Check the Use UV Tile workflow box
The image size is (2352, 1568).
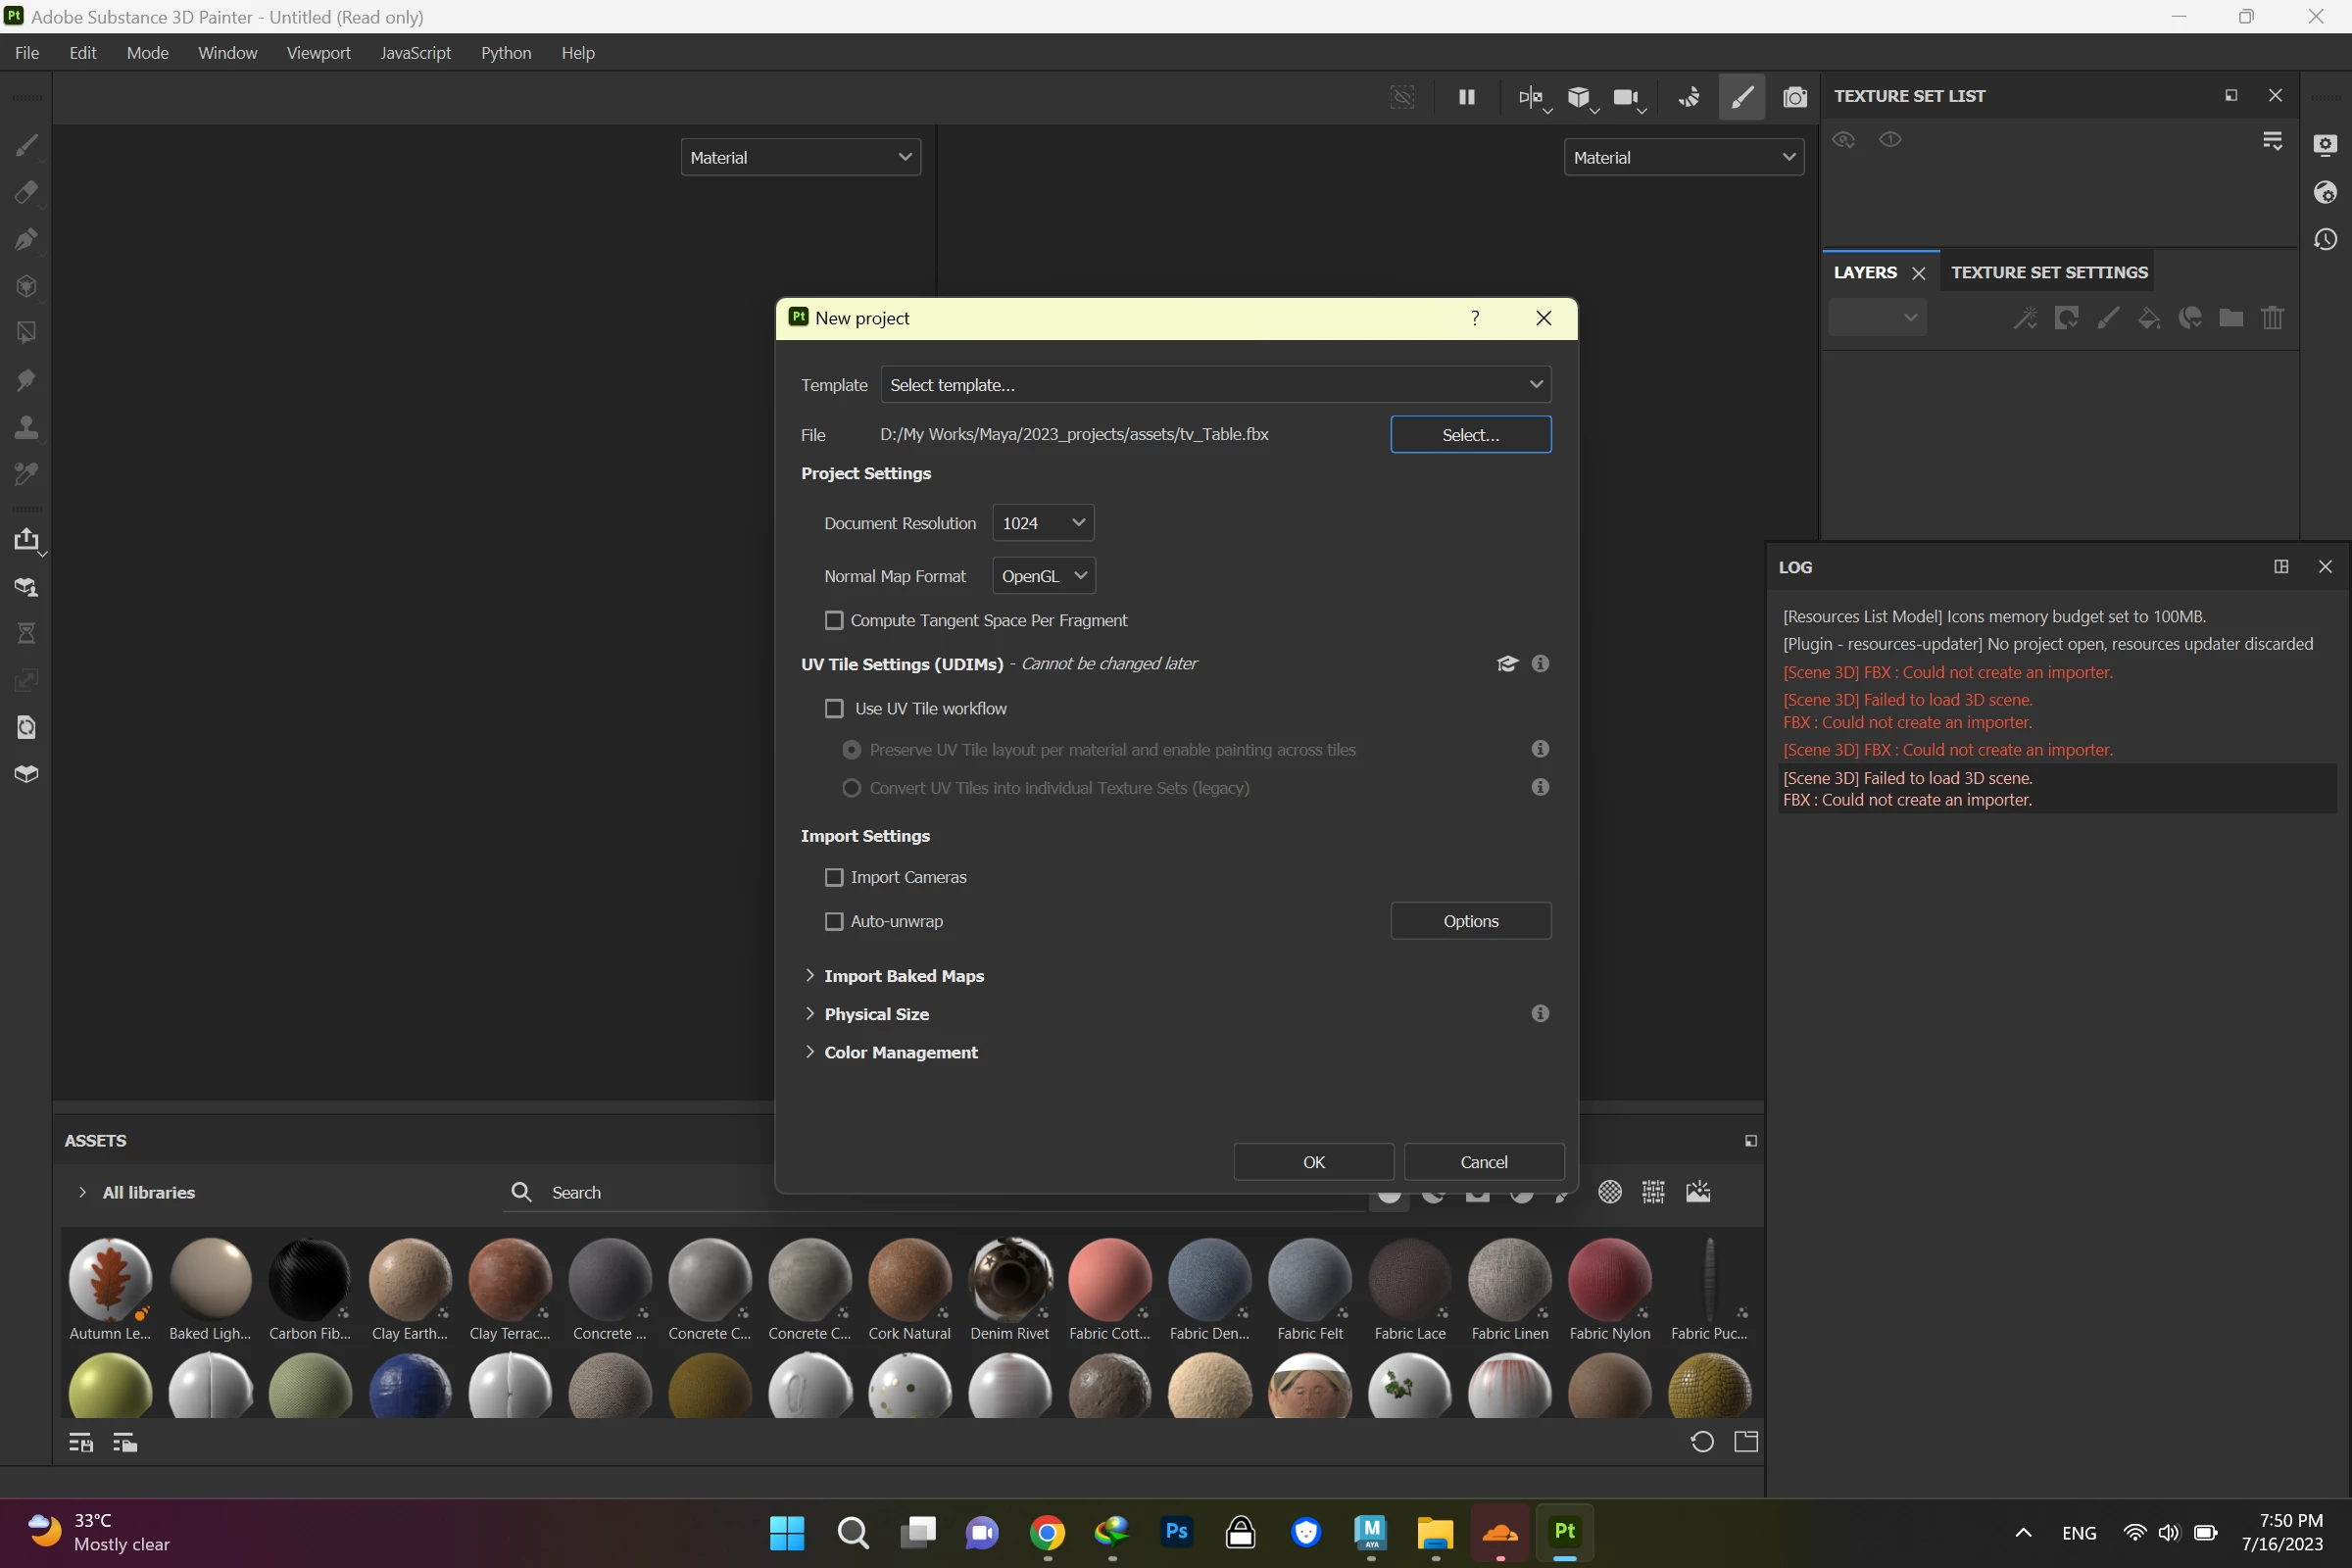(x=834, y=708)
